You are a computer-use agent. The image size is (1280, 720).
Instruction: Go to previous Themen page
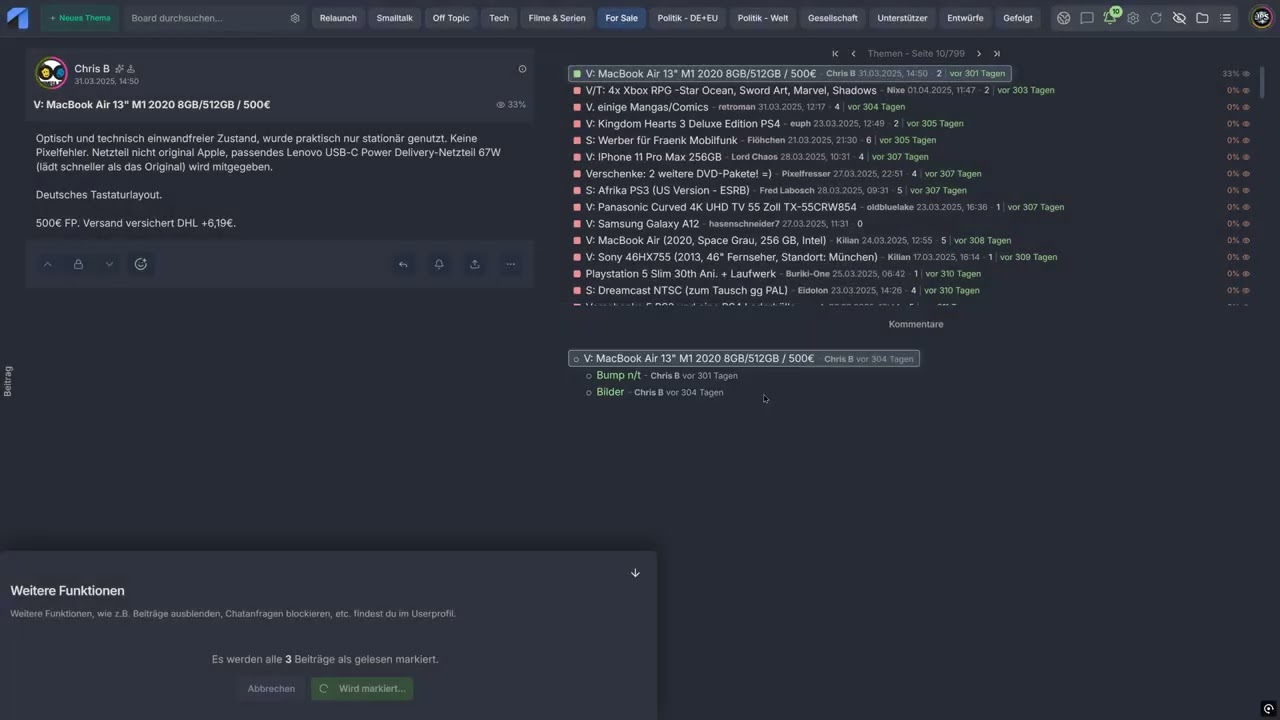coord(853,53)
